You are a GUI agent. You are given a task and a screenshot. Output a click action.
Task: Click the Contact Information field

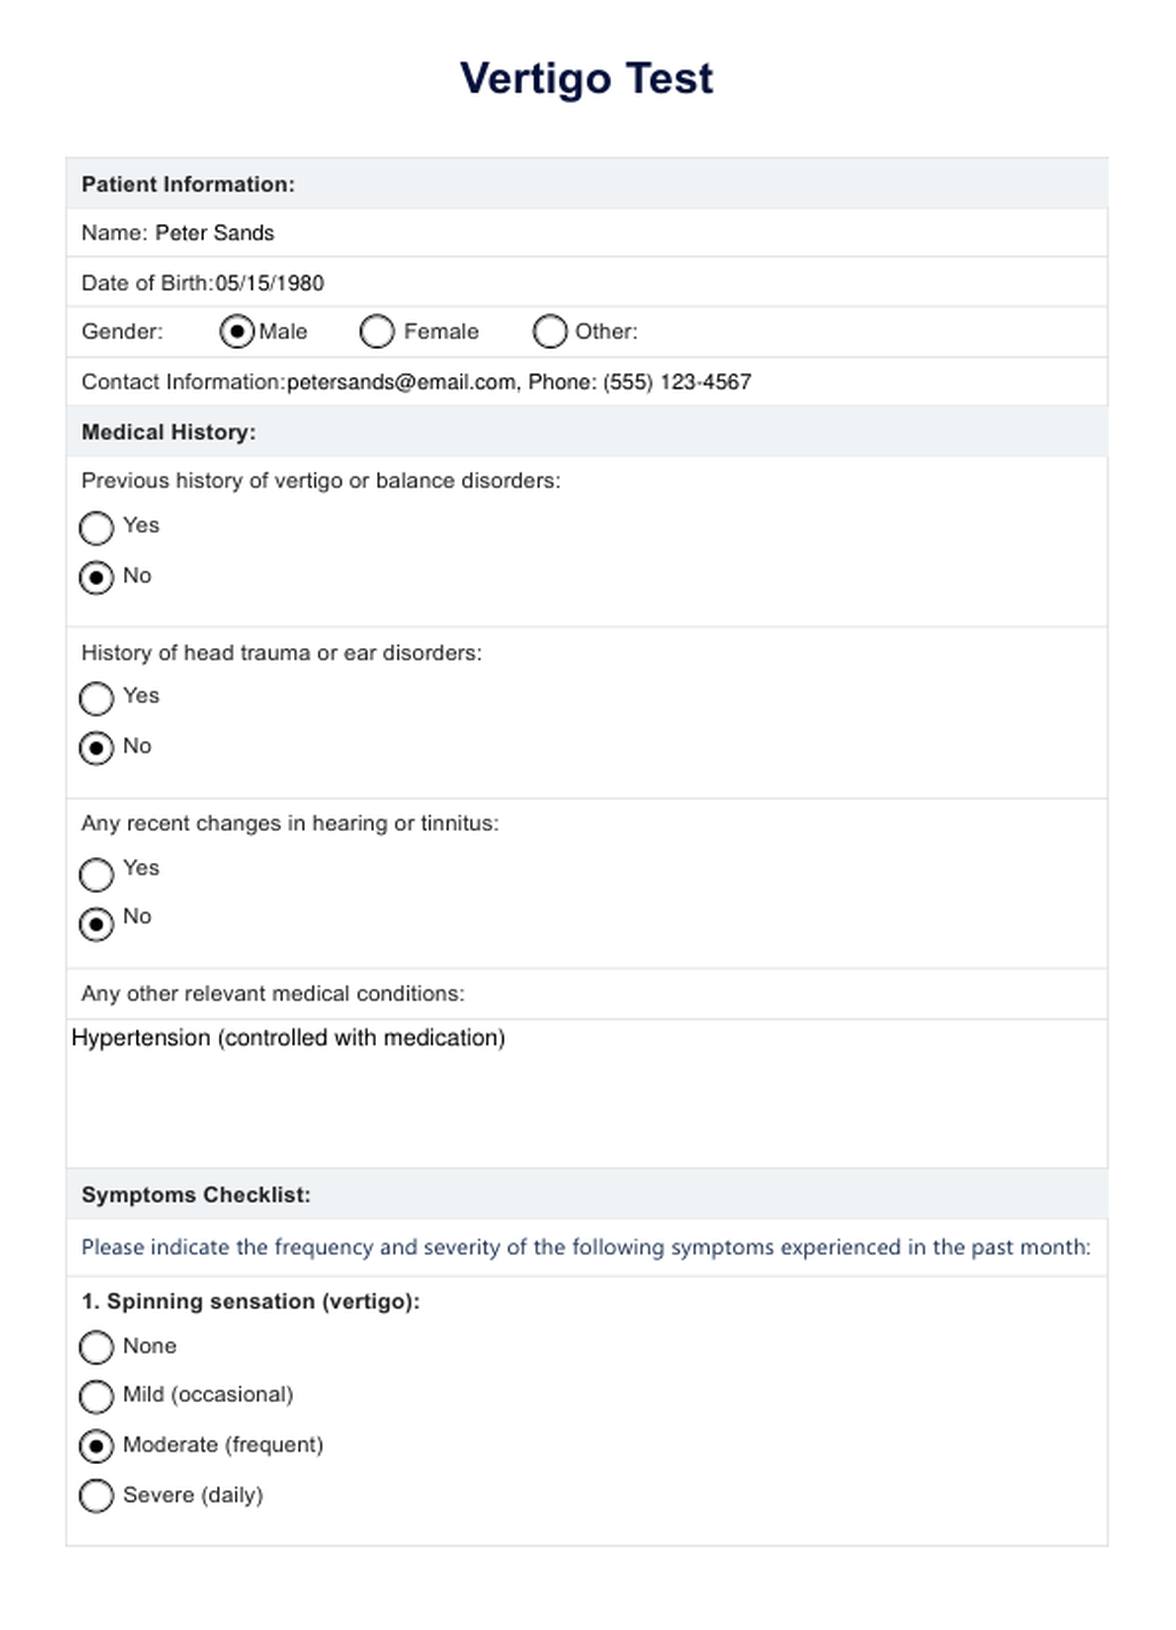point(518,382)
